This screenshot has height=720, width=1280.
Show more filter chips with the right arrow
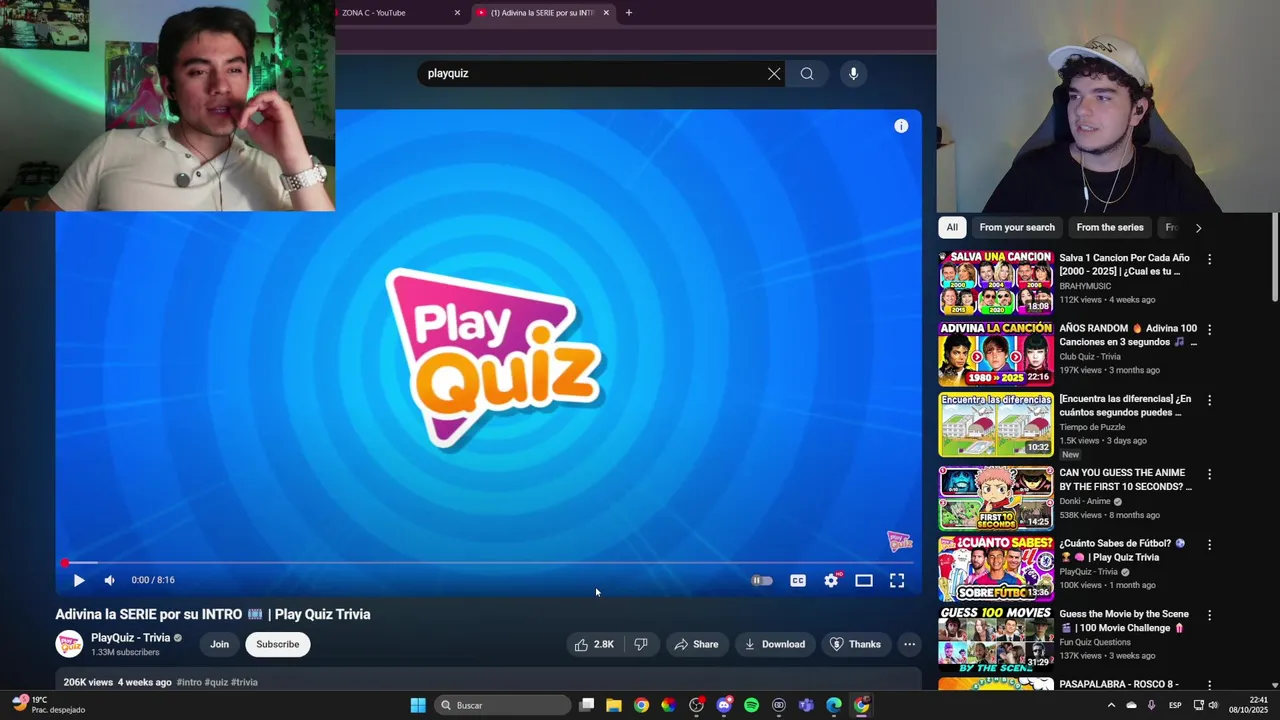pos(1198,228)
